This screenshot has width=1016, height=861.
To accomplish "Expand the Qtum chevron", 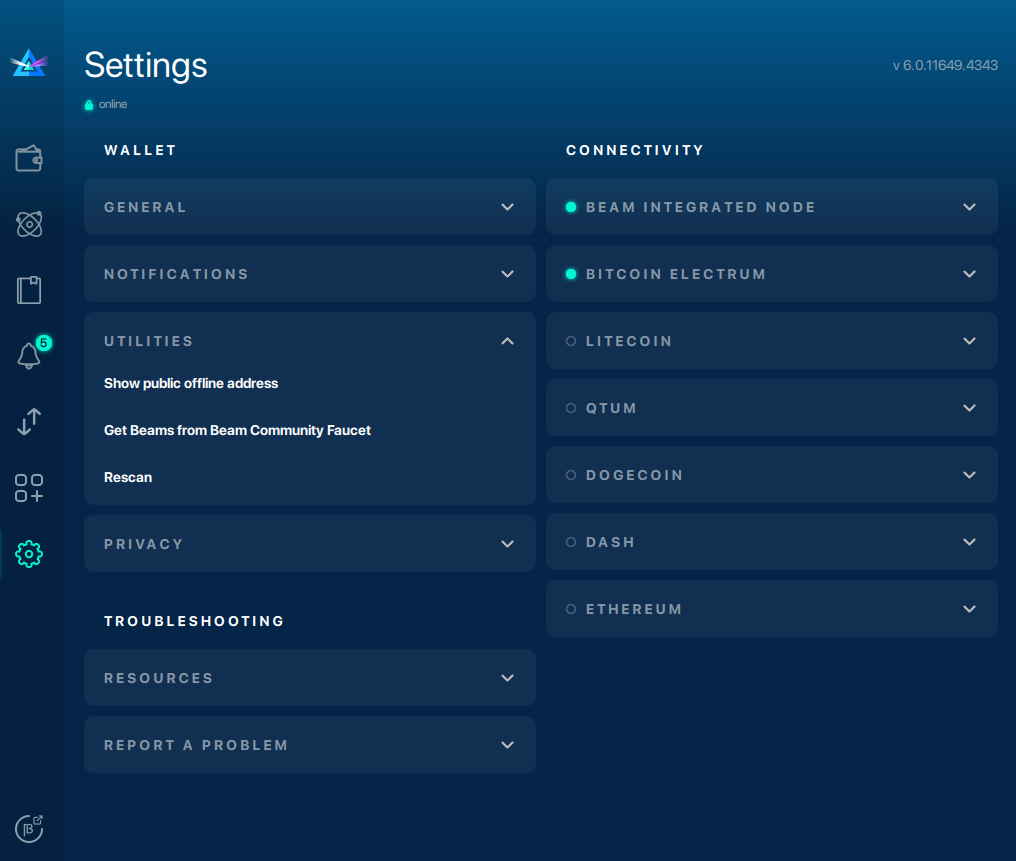I will click(x=969, y=408).
